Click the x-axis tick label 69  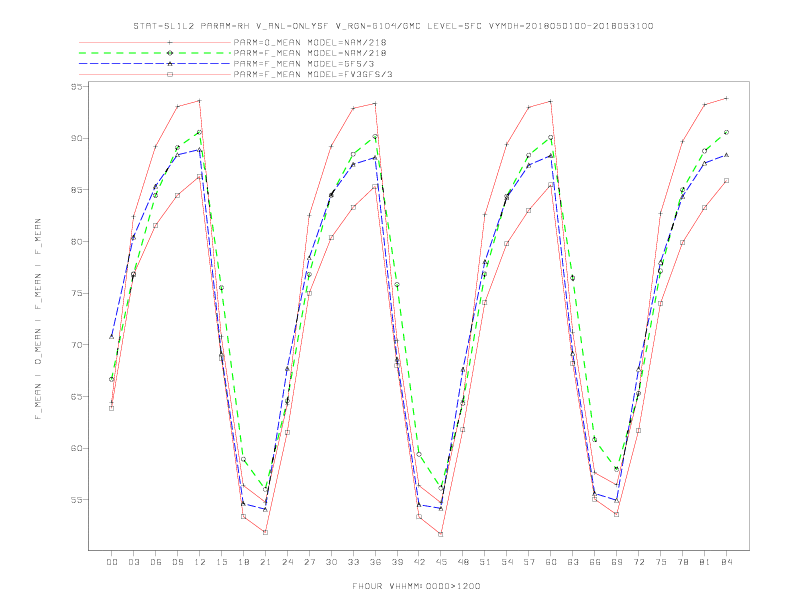point(617,562)
